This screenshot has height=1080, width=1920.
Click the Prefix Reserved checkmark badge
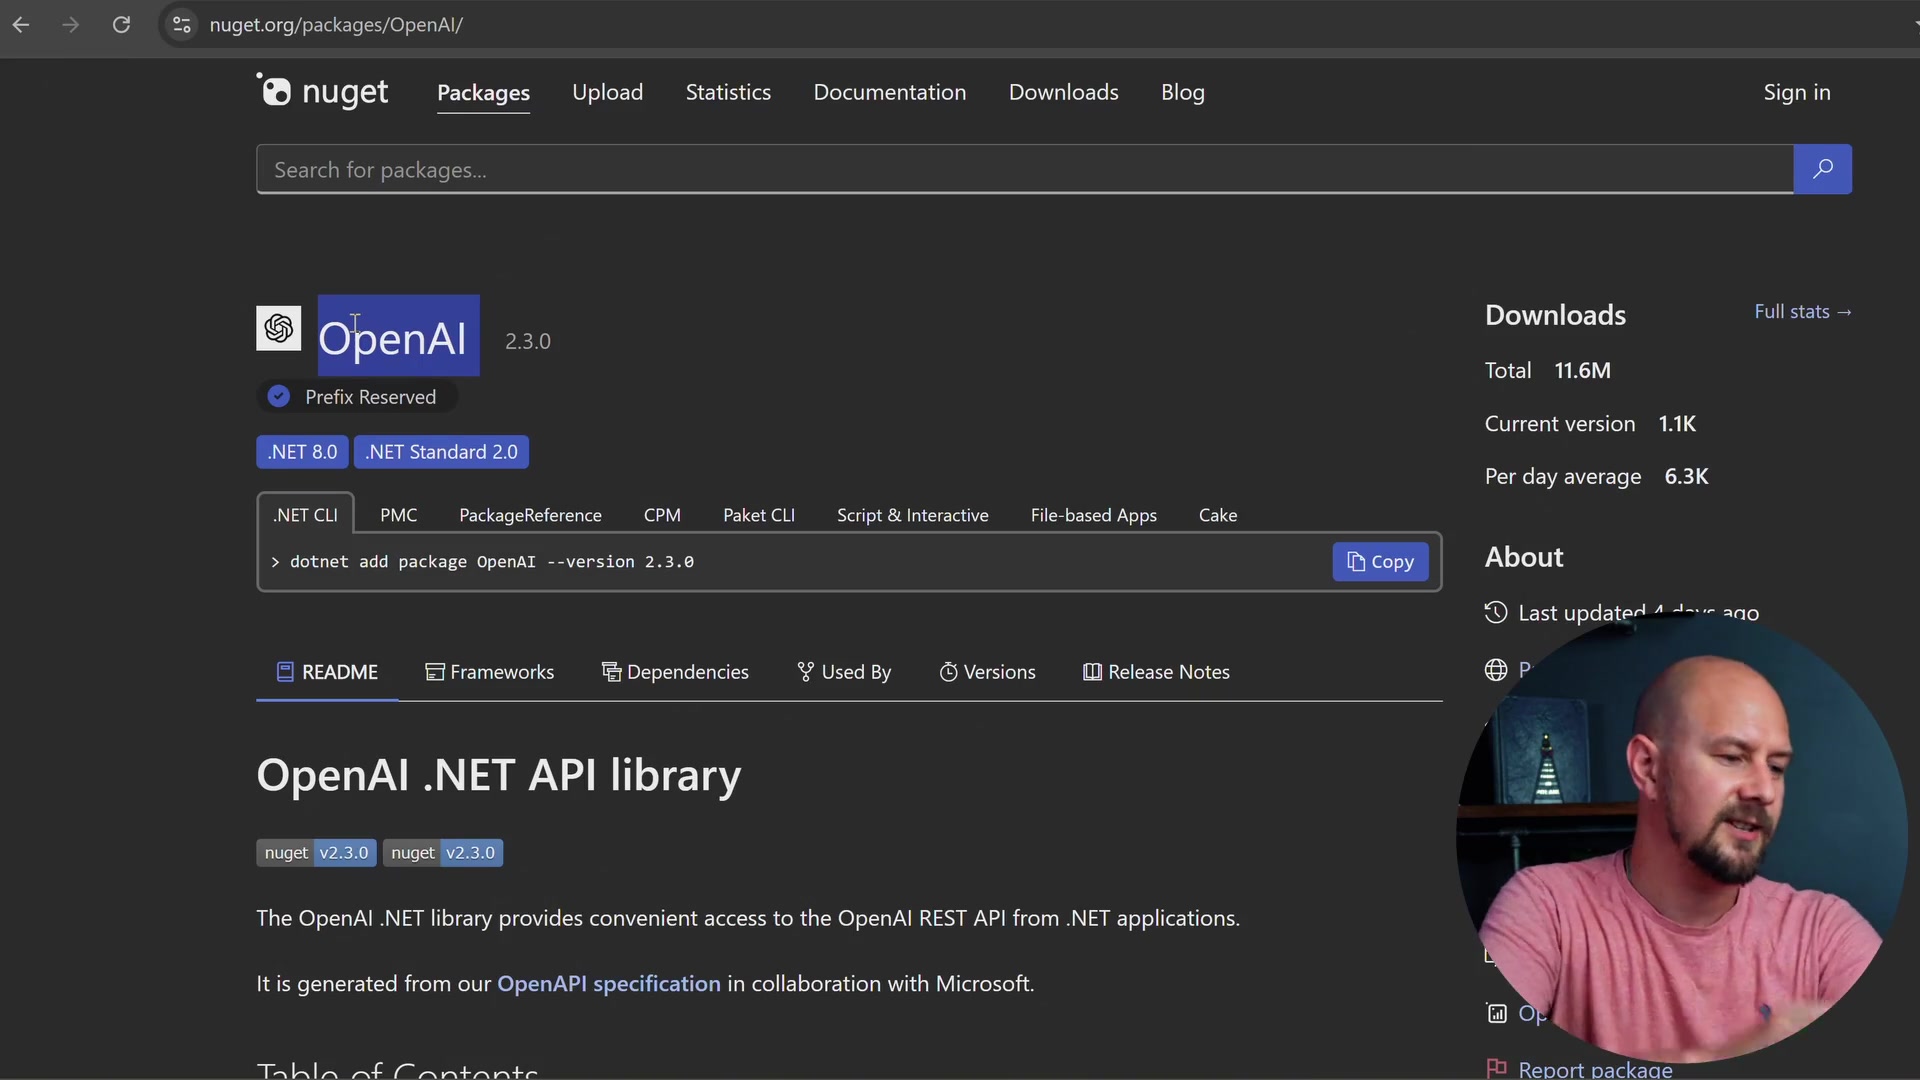pyautogui.click(x=277, y=396)
